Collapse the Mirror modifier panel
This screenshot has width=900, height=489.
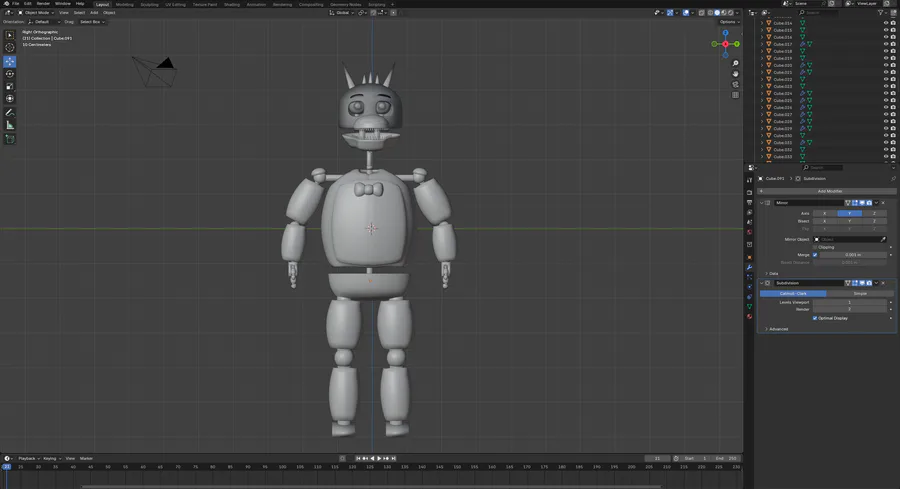762,203
